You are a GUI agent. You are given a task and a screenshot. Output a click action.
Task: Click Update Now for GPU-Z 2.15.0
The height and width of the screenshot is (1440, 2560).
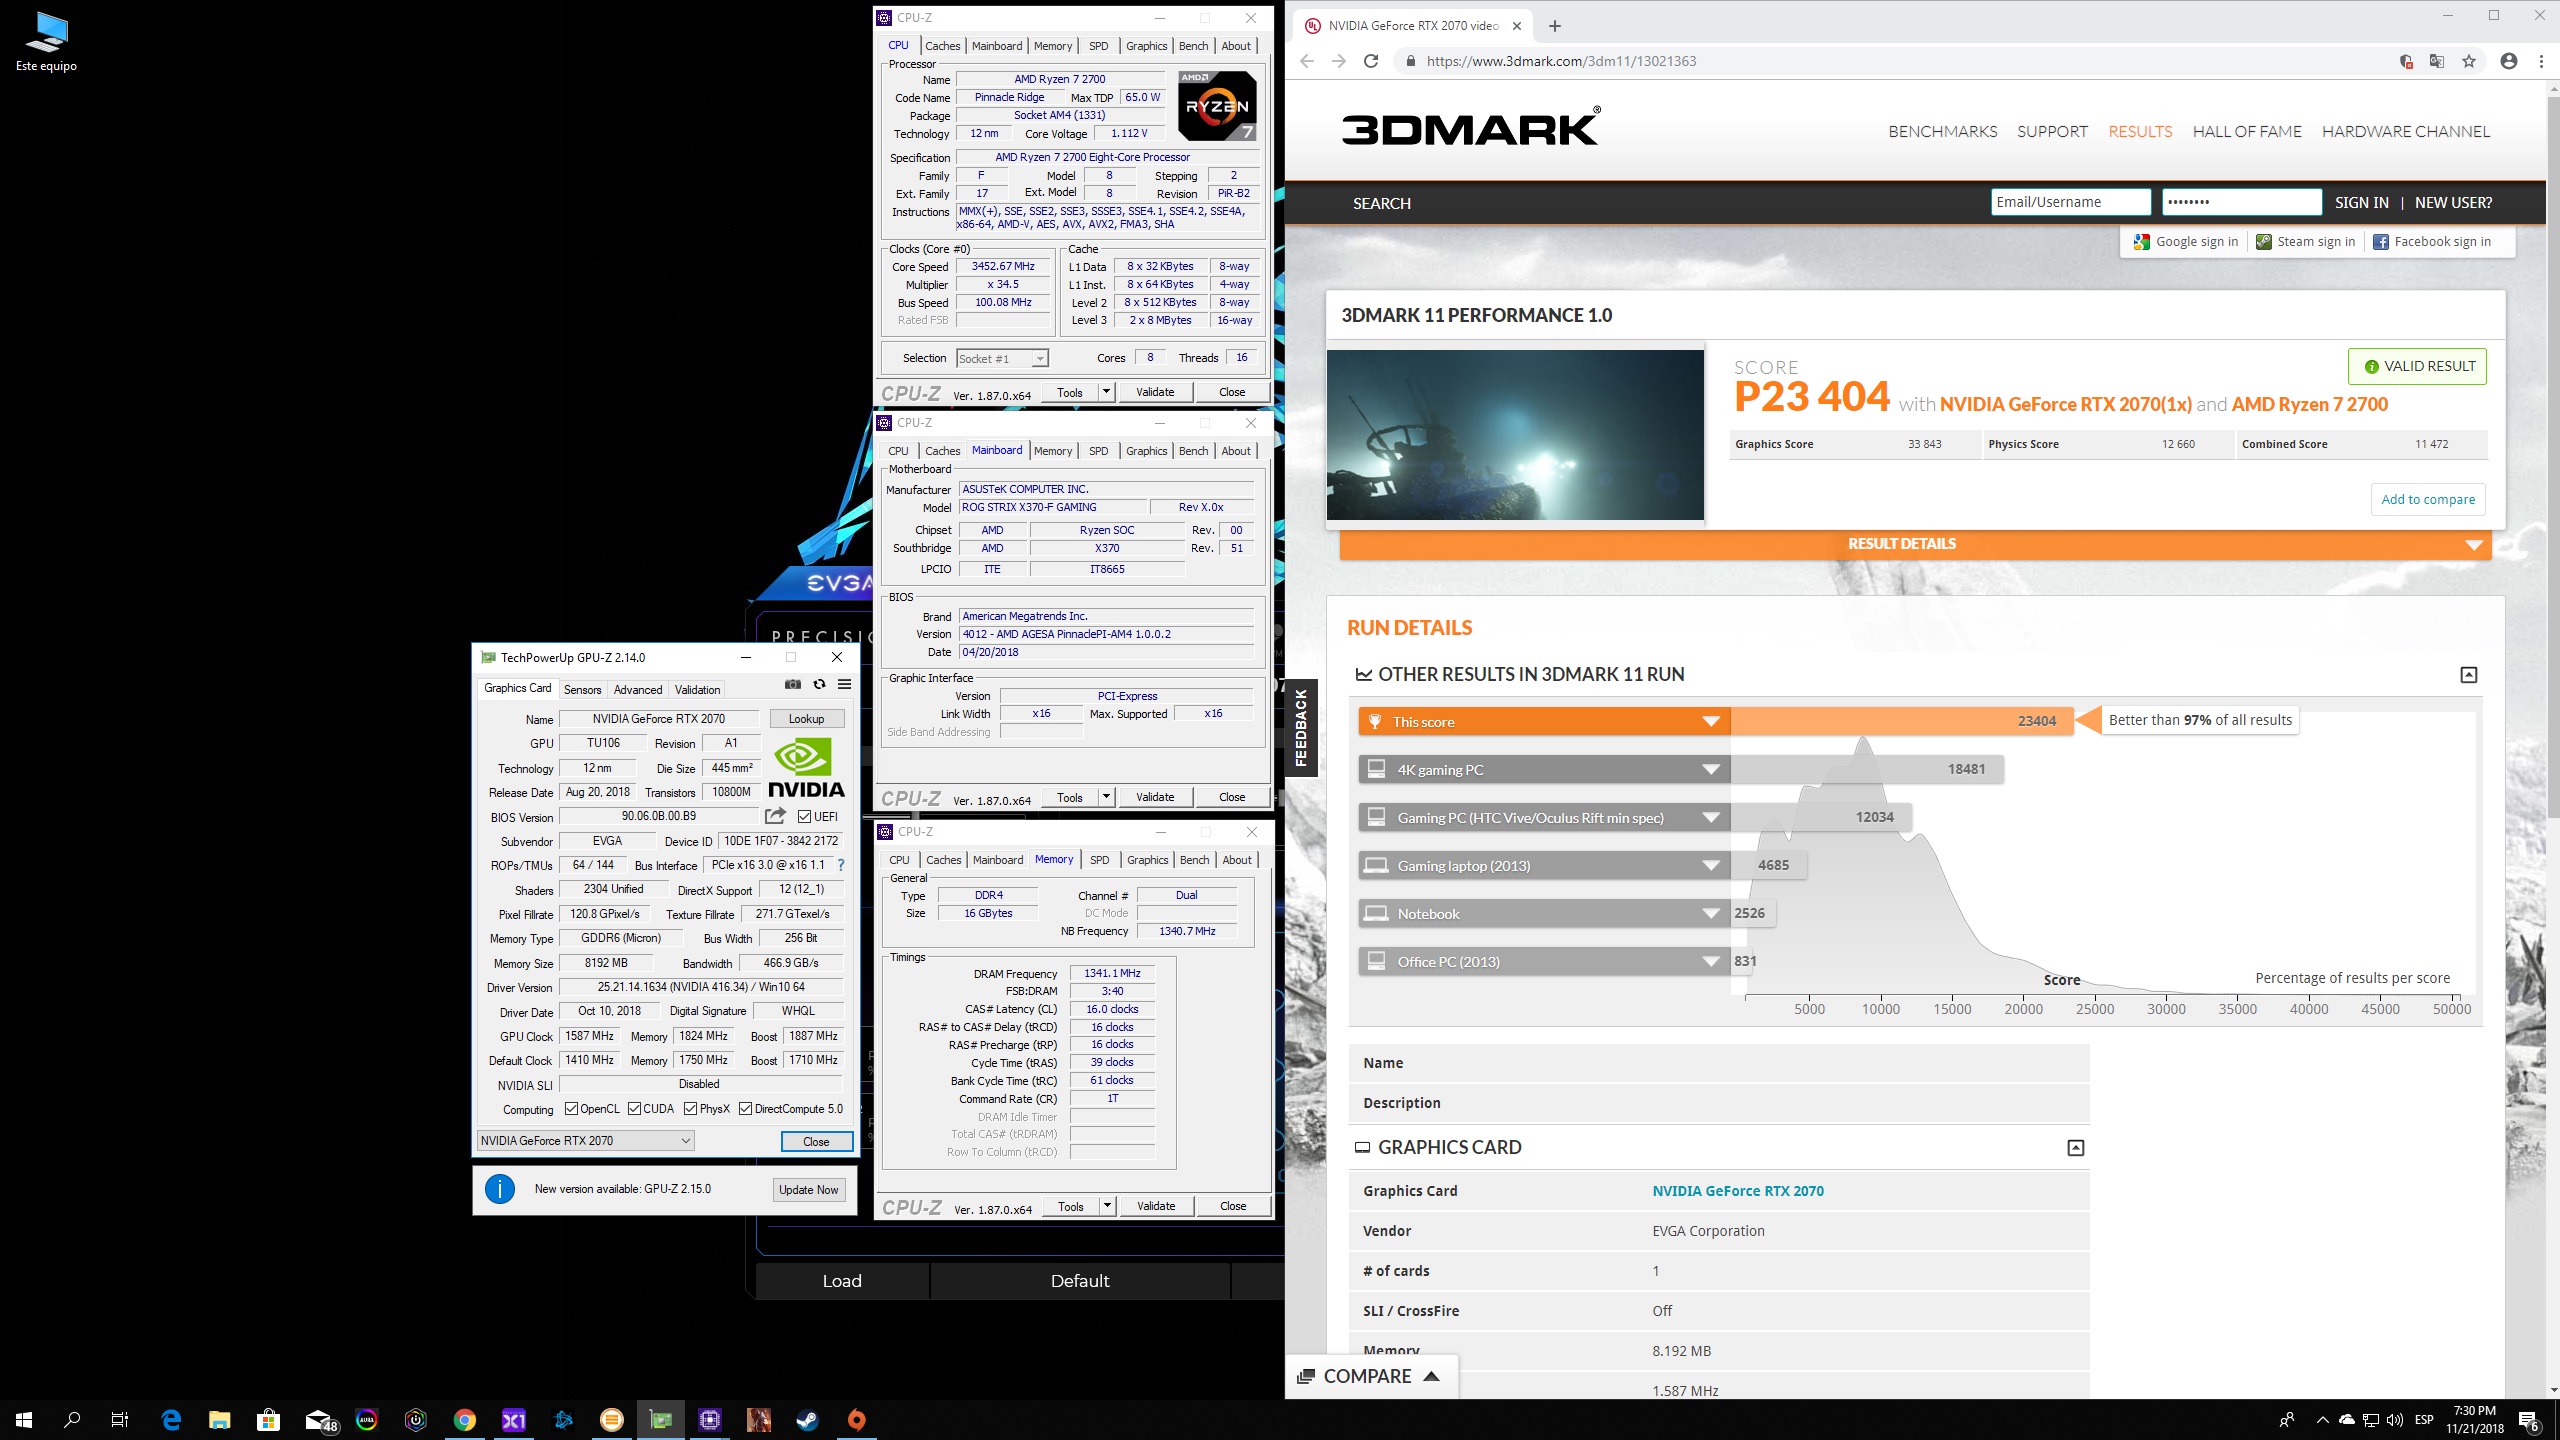pos(809,1189)
